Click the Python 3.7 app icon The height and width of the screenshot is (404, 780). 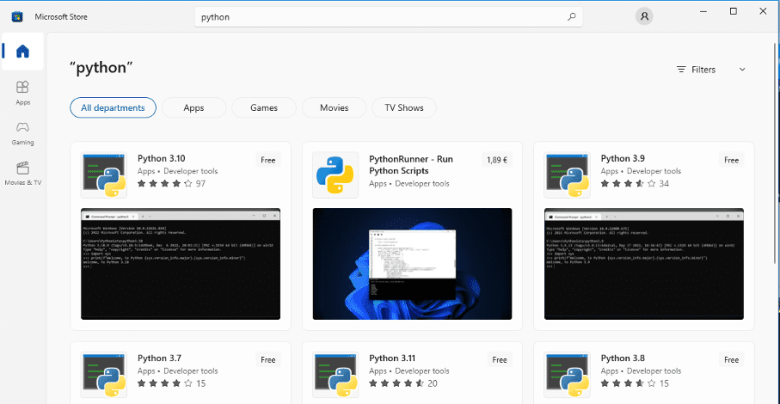coord(104,375)
